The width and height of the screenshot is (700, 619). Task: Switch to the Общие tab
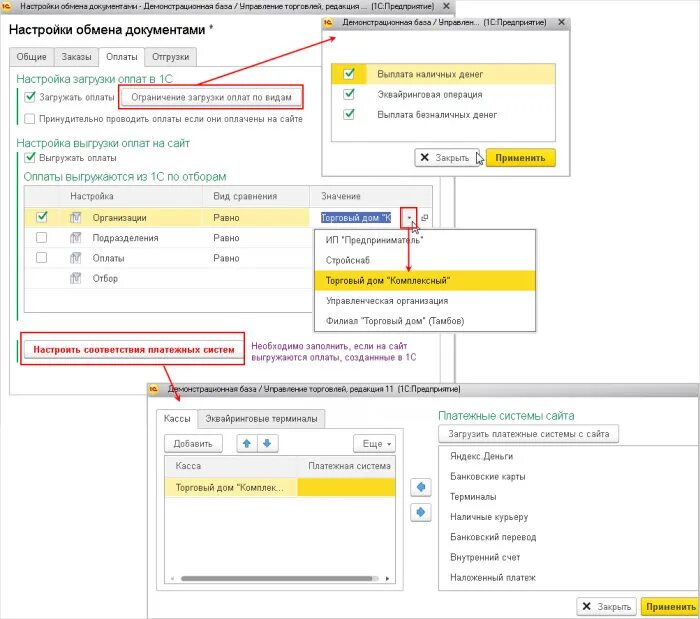click(31, 57)
